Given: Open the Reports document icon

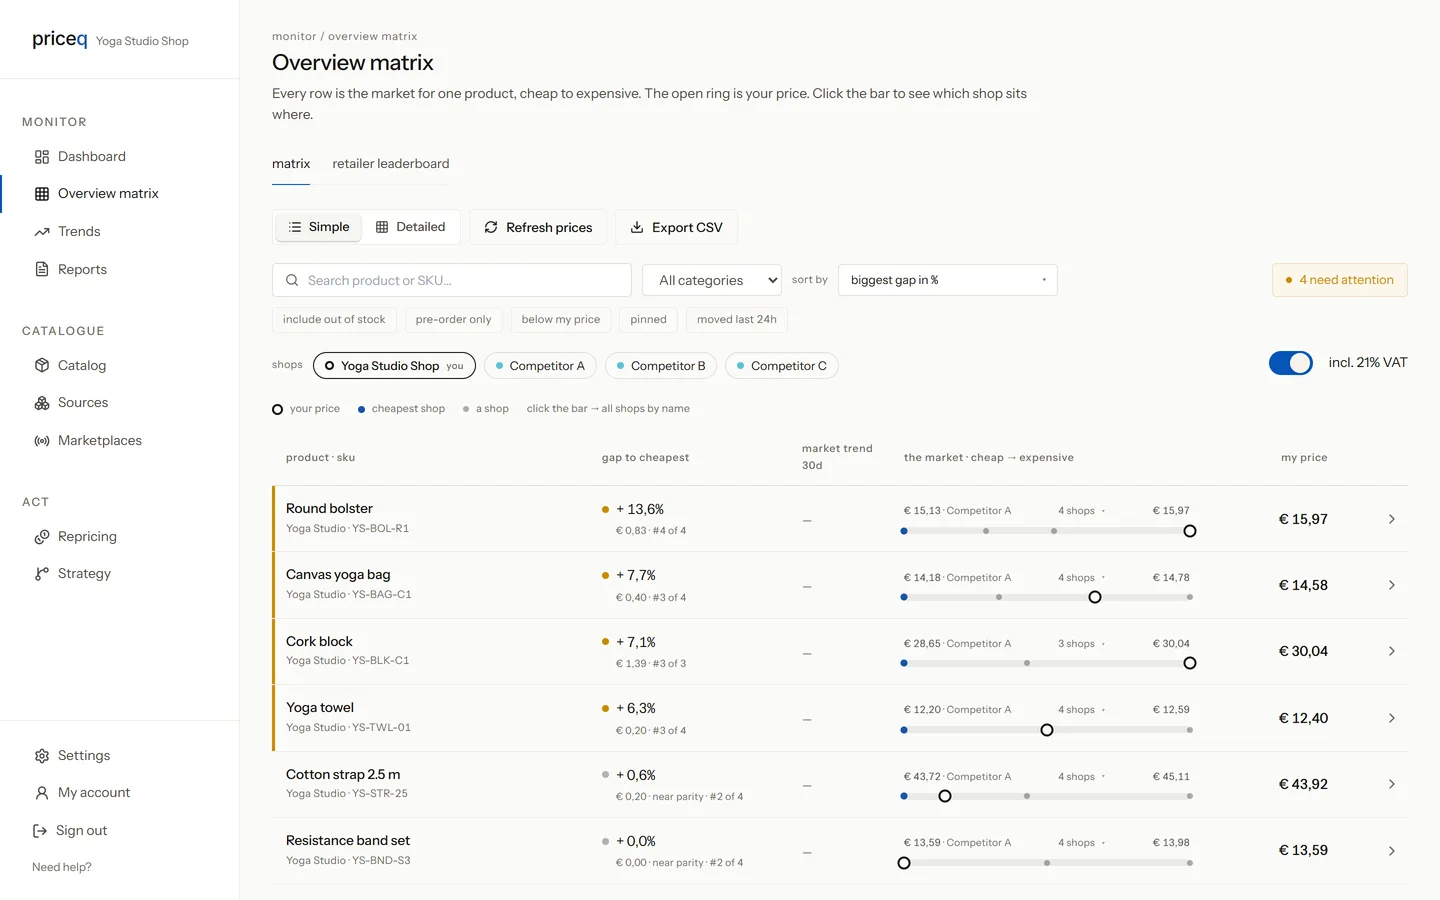Looking at the screenshot, I should pos(42,269).
